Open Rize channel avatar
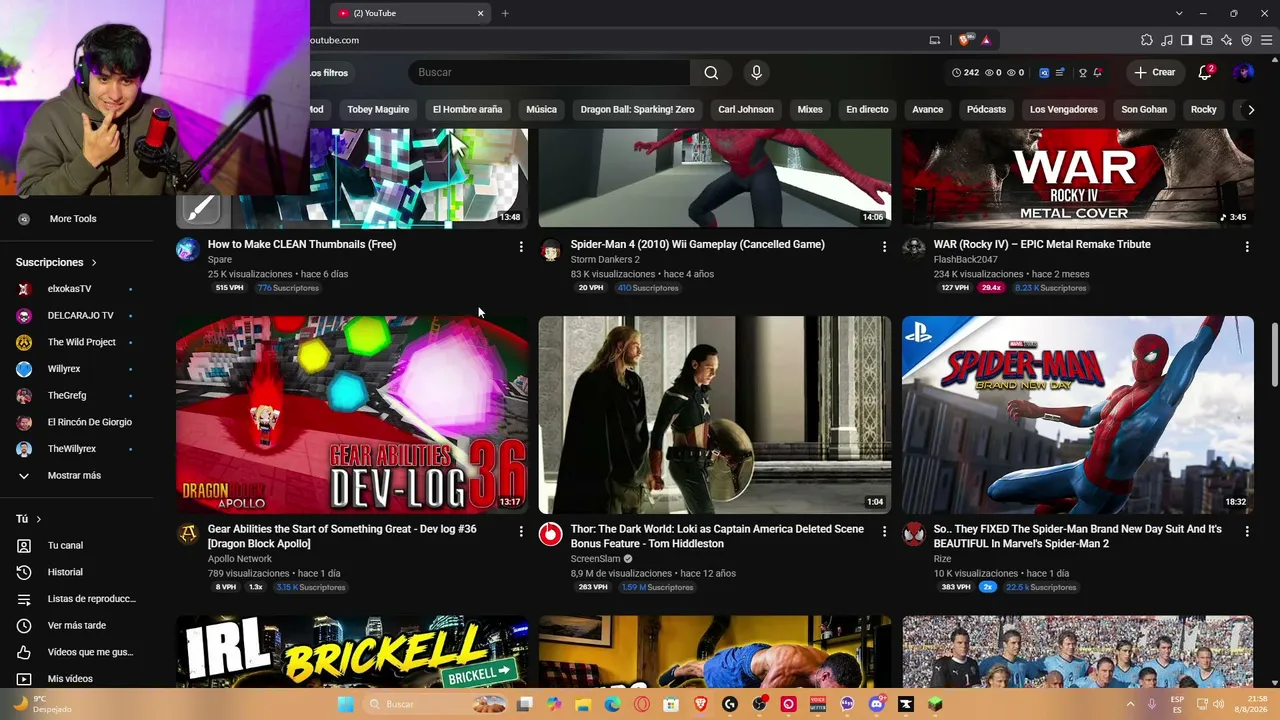The height and width of the screenshot is (720, 1280). [914, 534]
